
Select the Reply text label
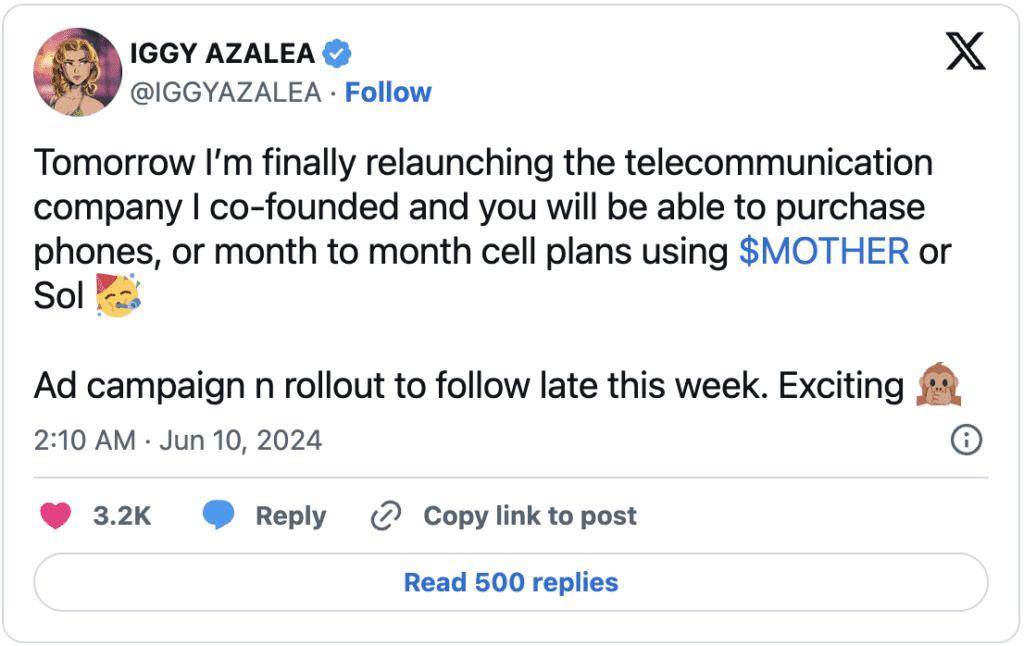tap(291, 516)
